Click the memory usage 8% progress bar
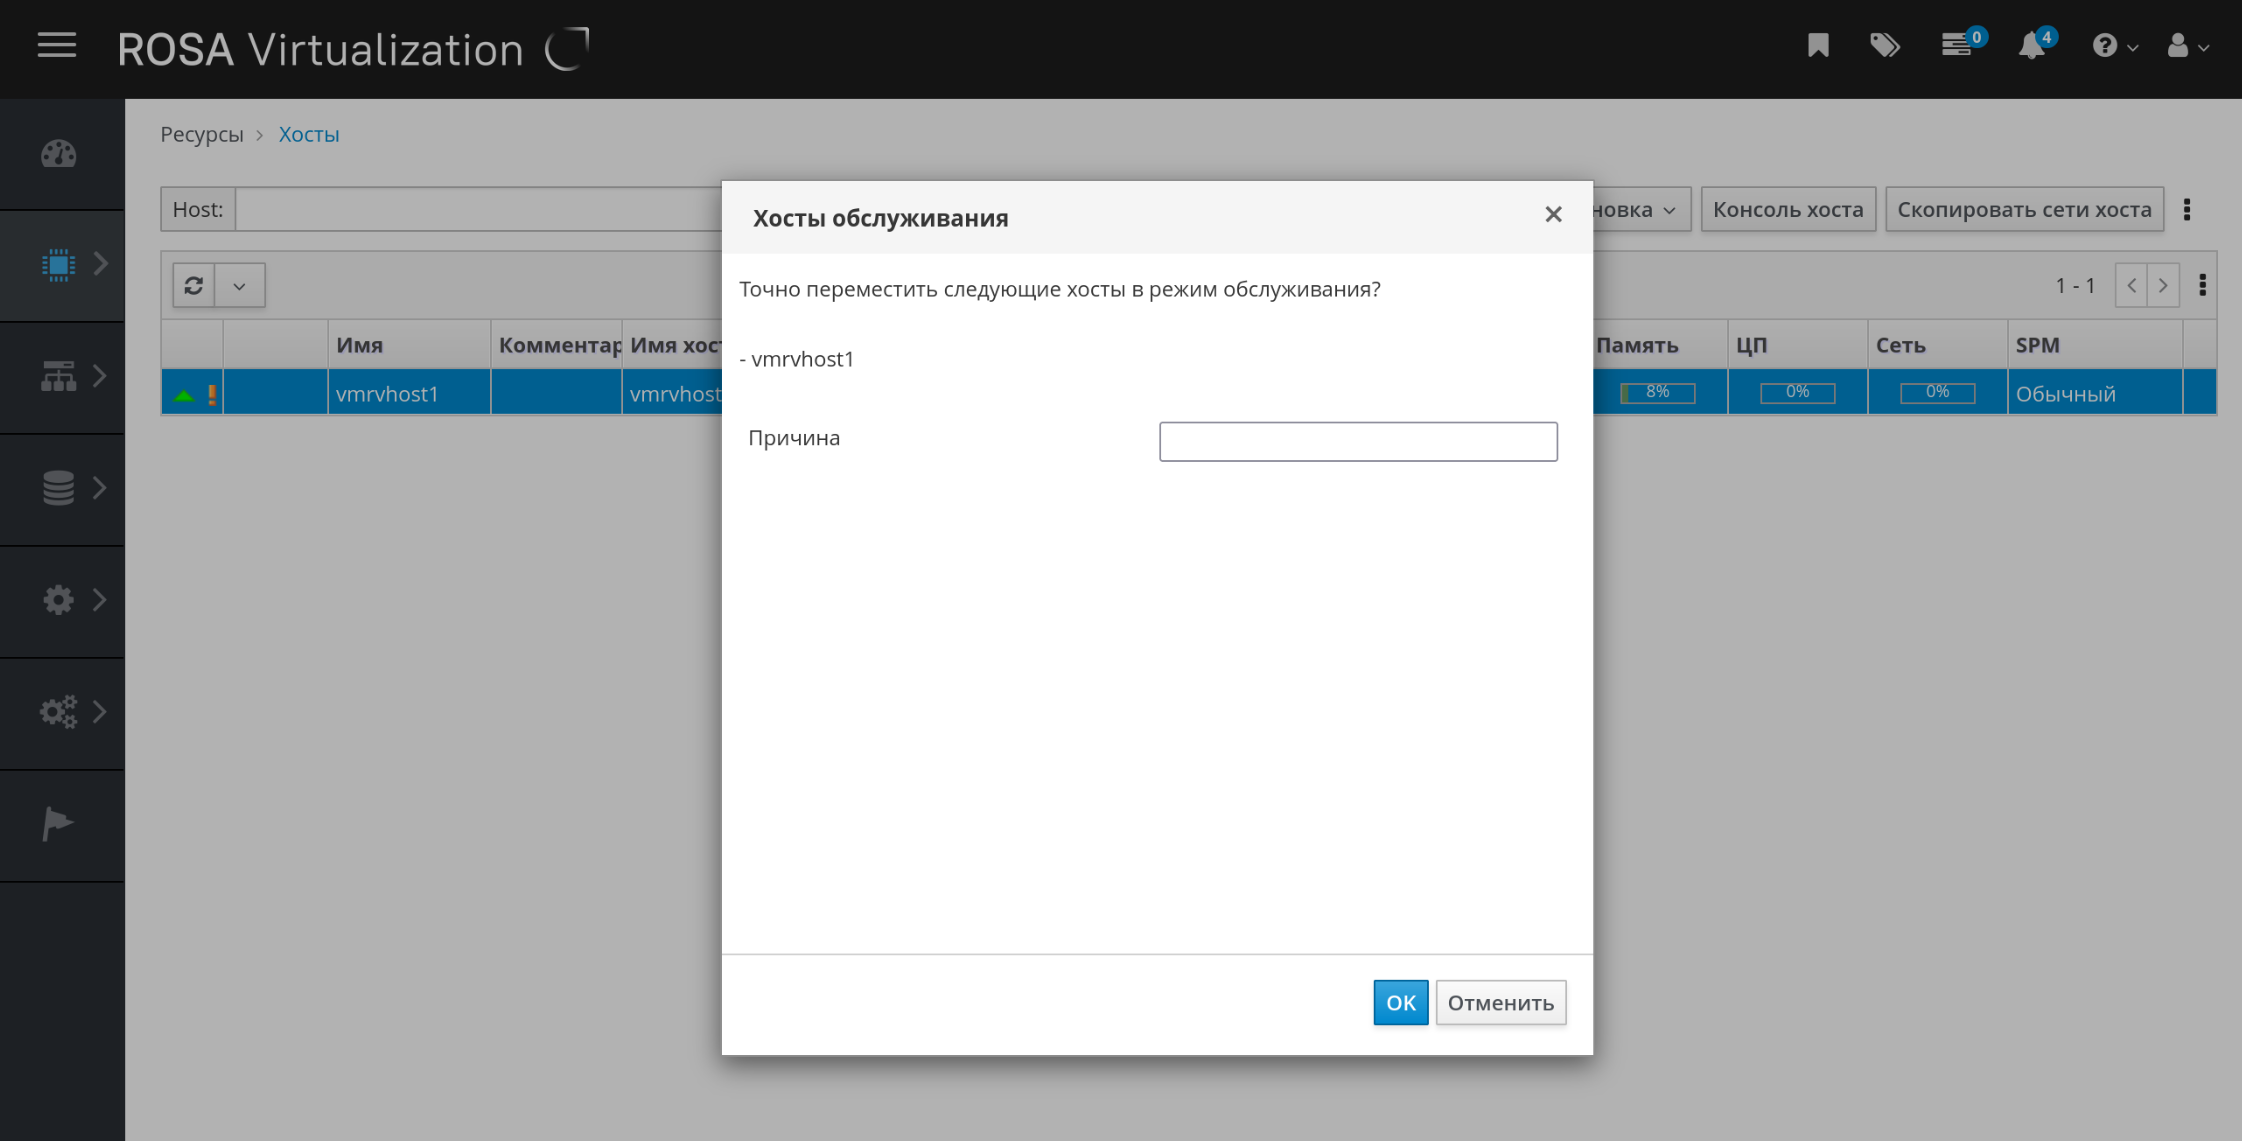 [1657, 393]
